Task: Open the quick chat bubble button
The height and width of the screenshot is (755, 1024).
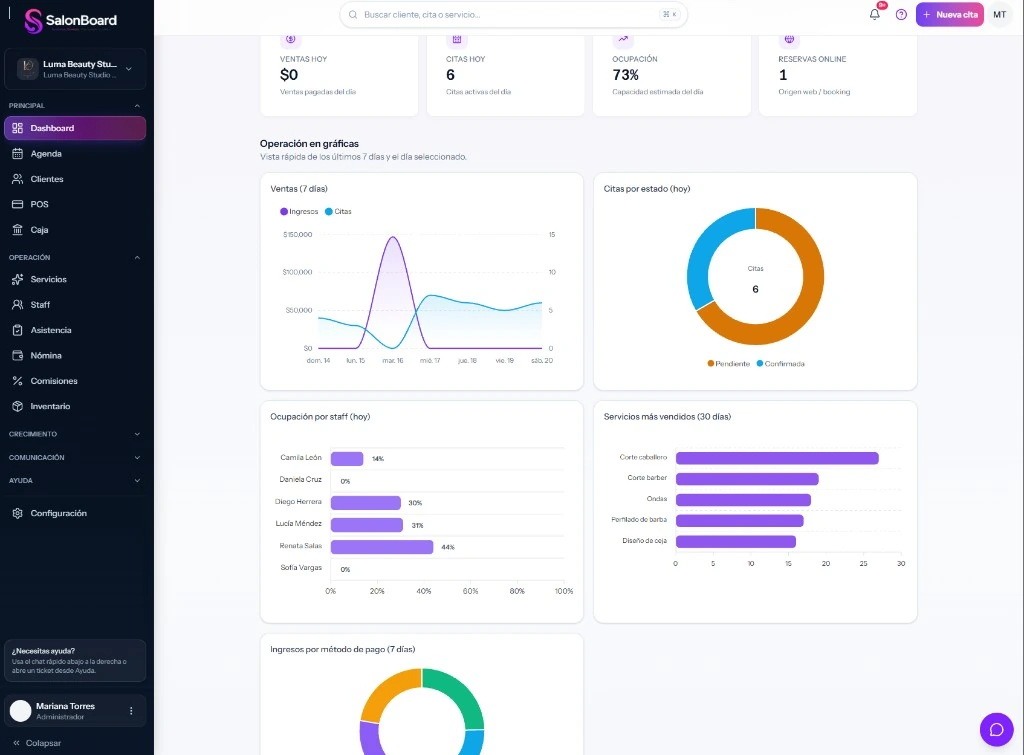Action: tap(997, 730)
